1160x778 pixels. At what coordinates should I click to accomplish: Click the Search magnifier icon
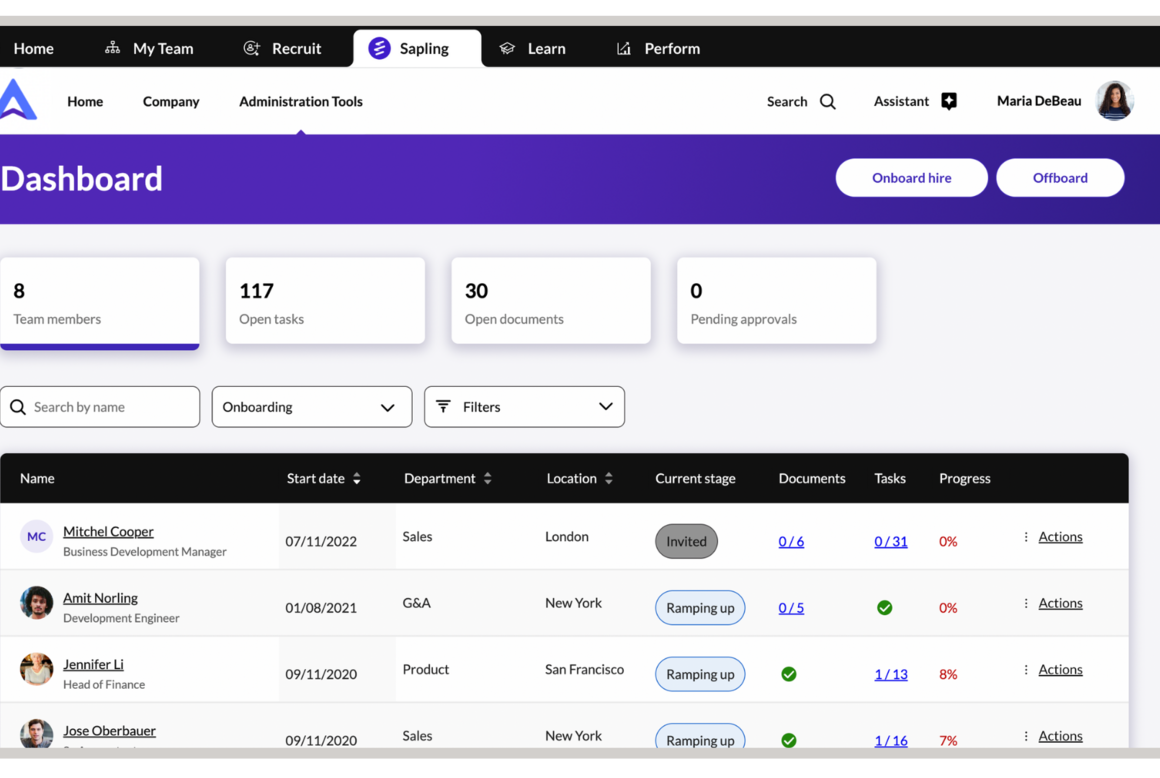[x=828, y=101]
